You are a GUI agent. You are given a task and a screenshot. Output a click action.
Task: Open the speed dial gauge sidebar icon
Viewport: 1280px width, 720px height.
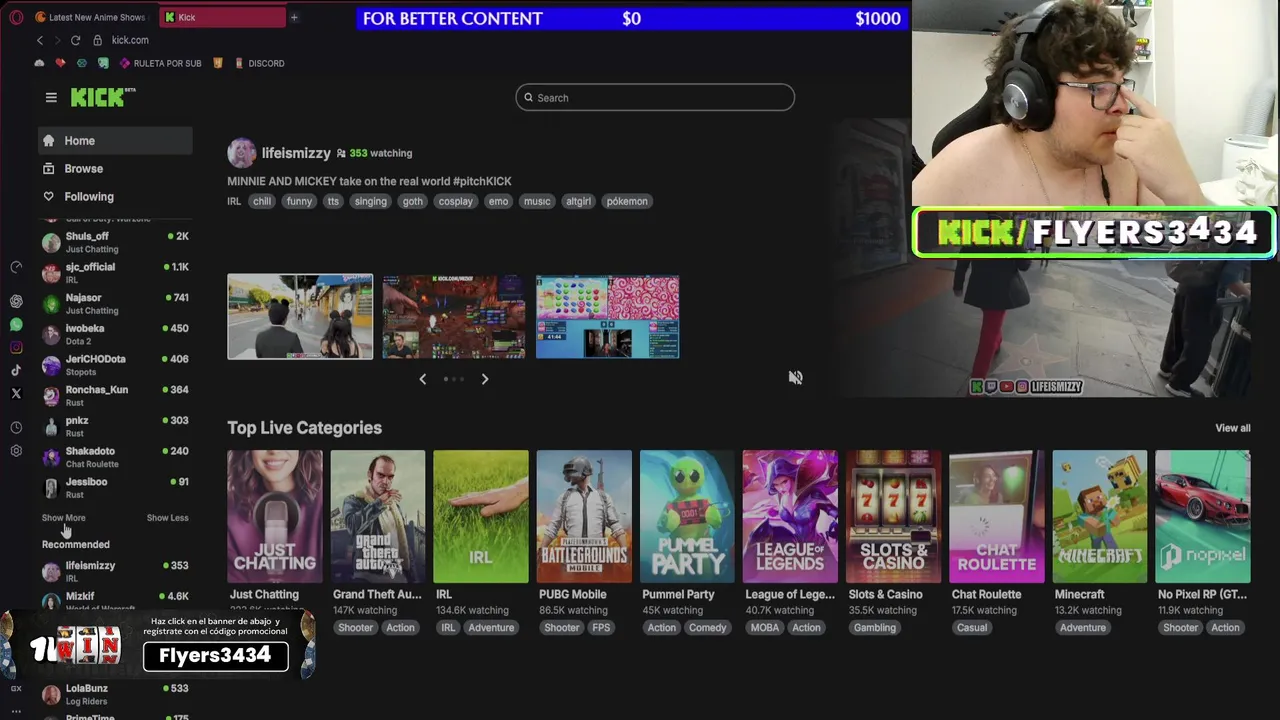click(x=16, y=267)
